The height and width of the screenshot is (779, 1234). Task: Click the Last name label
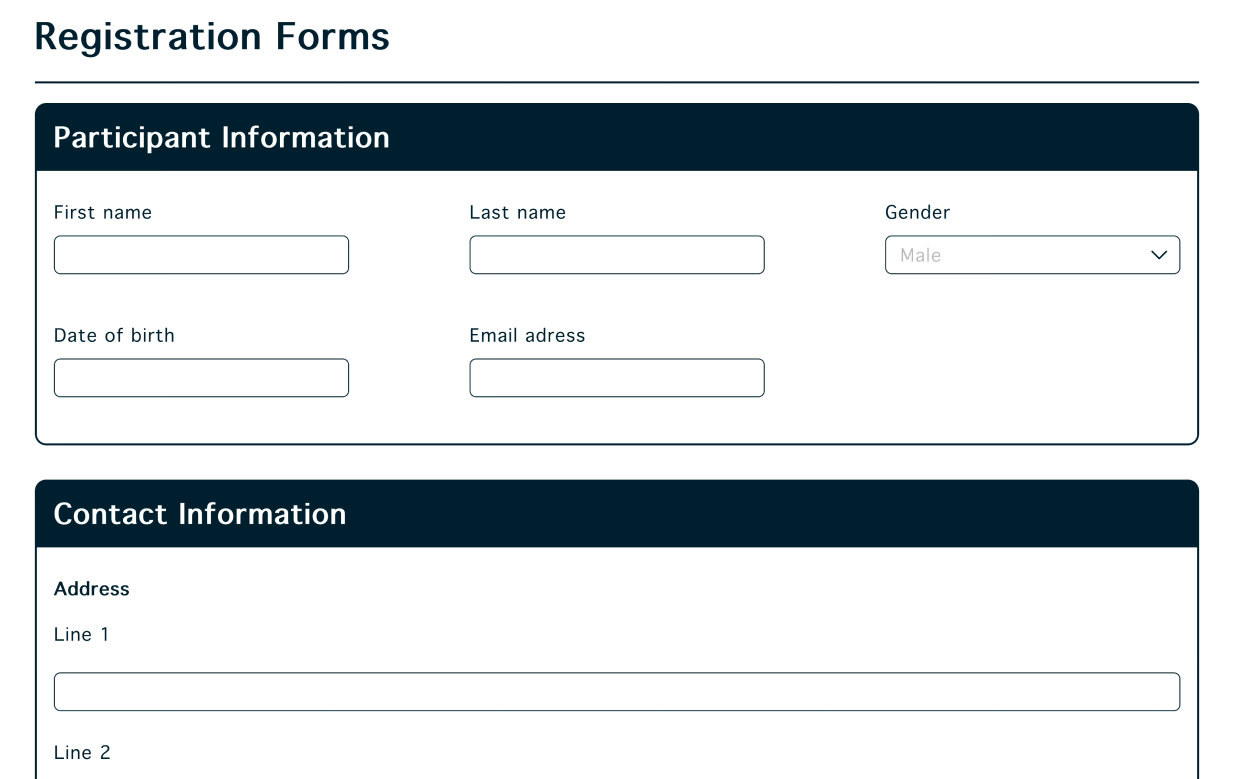517,212
